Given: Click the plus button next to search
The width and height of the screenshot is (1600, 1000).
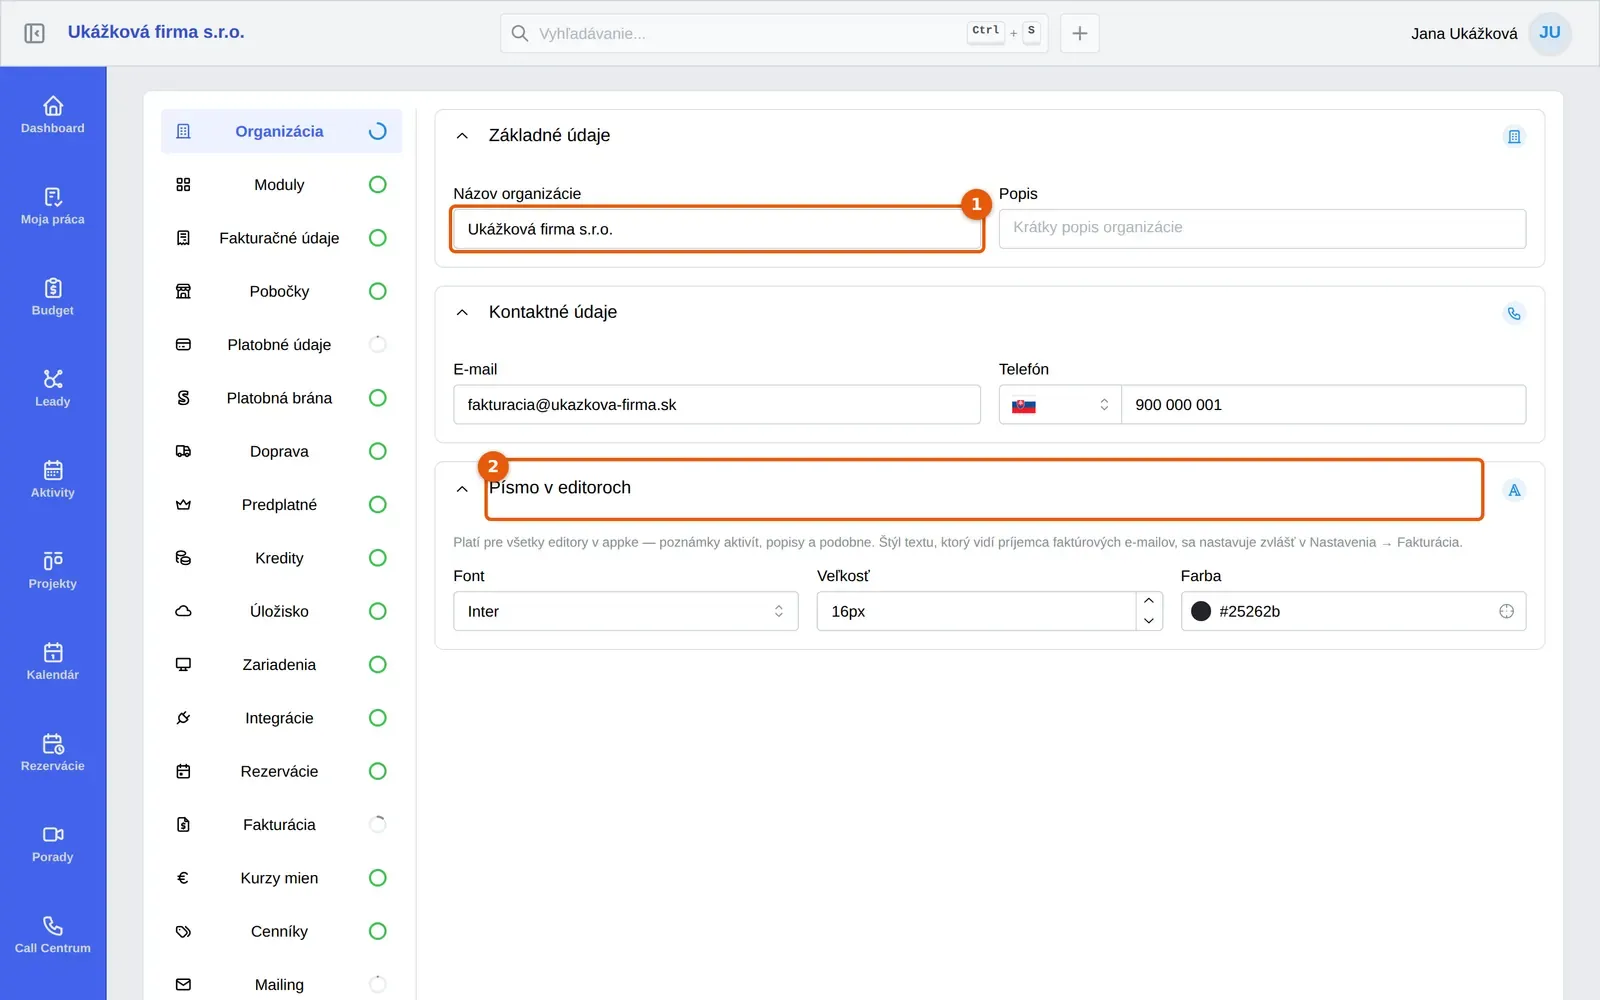Looking at the screenshot, I should pyautogui.click(x=1080, y=33).
